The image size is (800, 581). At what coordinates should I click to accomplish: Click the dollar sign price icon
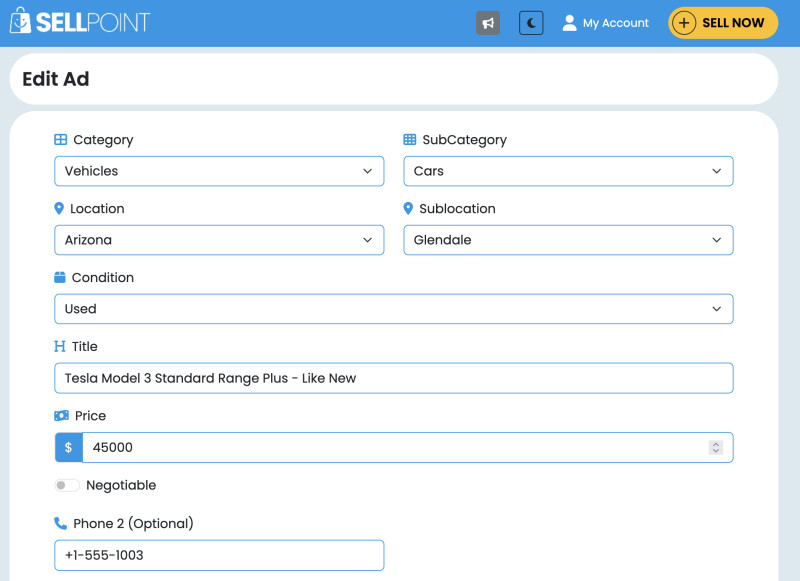pos(68,448)
